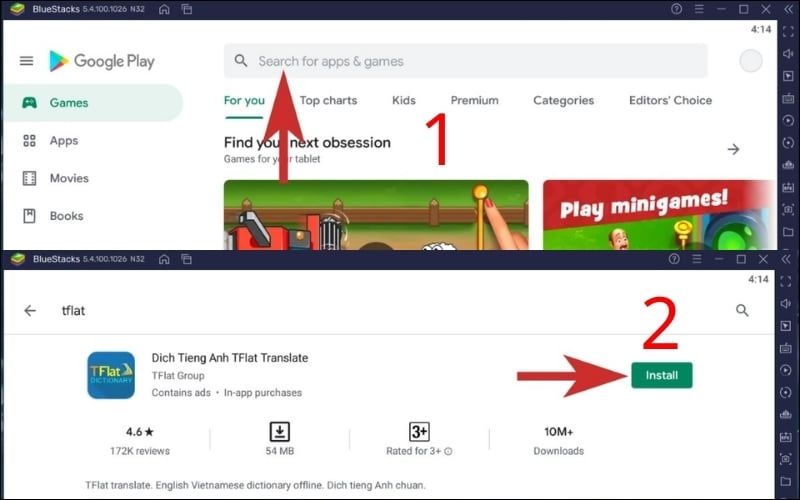Collapse side toolbar in Google Play home window
Viewport: 800px width, 500px height.
pos(788,9)
